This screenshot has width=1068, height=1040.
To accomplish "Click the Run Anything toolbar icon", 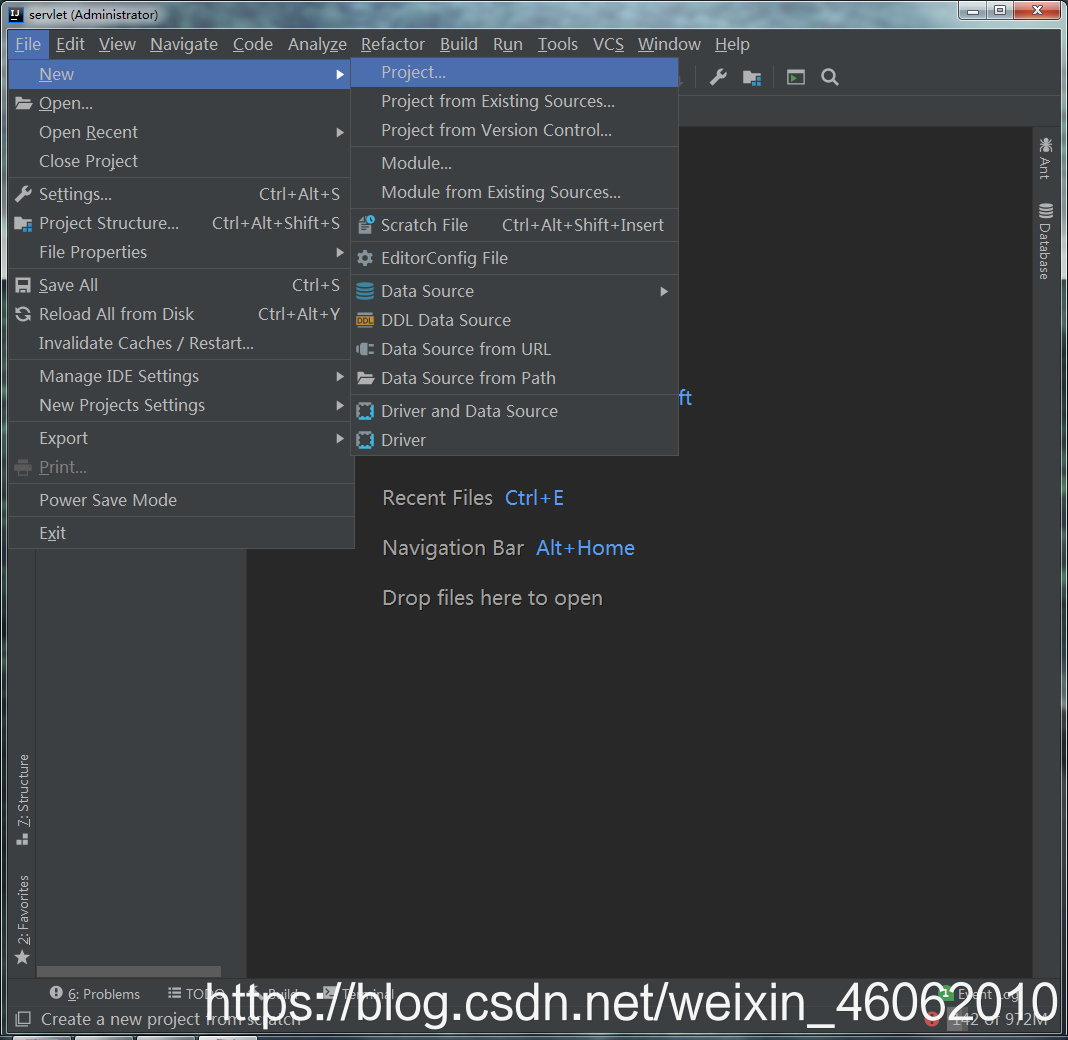I will point(796,77).
